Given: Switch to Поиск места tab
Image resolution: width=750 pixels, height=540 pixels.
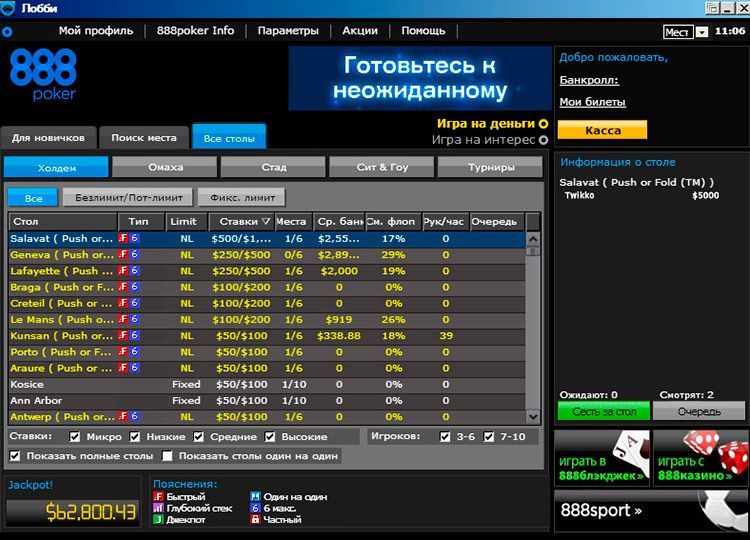Looking at the screenshot, I should click(x=143, y=138).
